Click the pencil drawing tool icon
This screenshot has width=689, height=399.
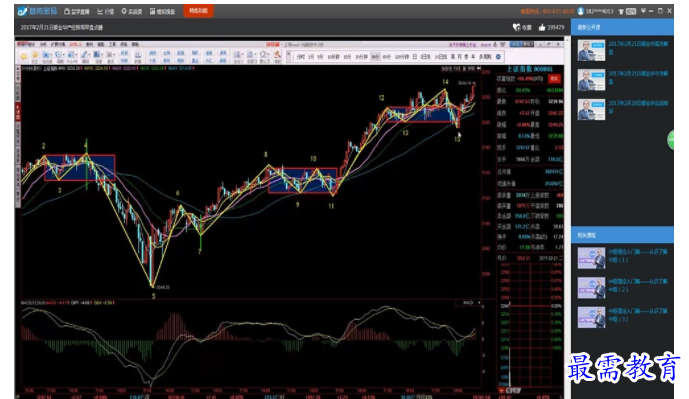83,54
